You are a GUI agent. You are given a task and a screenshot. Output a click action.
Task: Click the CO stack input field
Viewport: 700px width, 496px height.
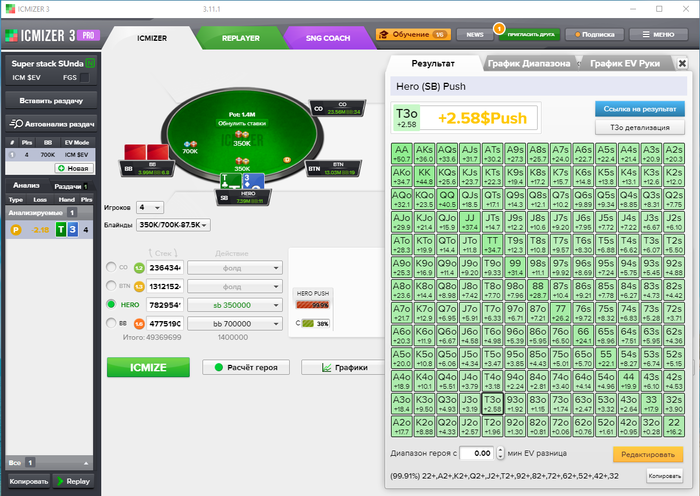pyautogui.click(x=165, y=268)
